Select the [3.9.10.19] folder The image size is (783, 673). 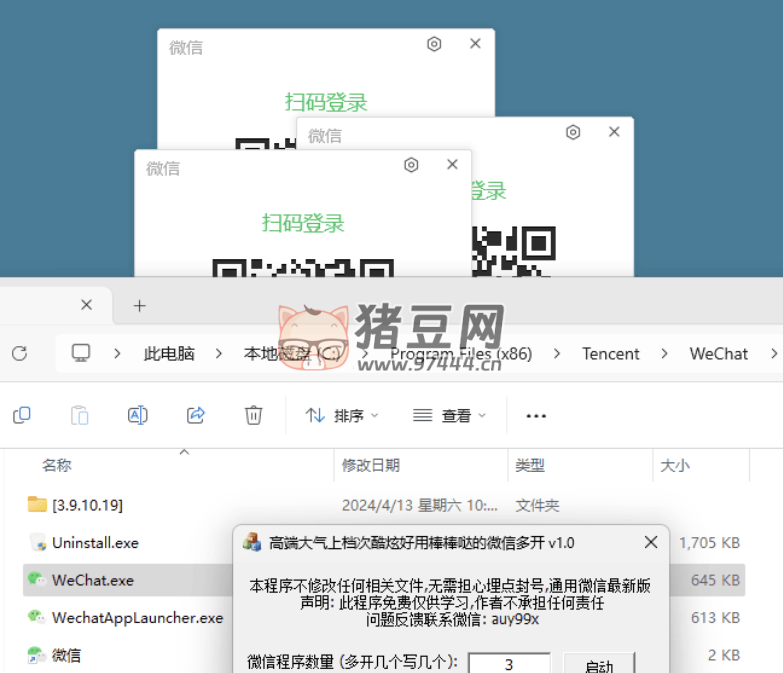[87, 505]
